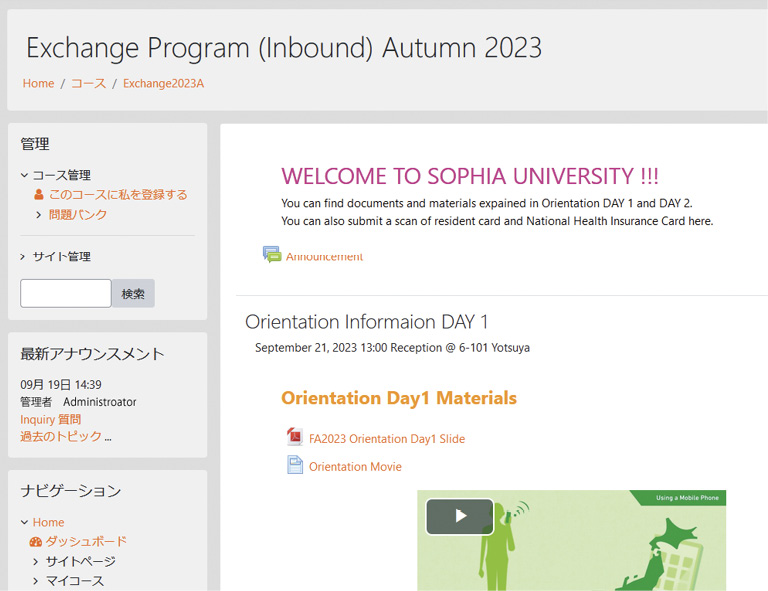This screenshot has height=591, width=768.
Task: Click the page icon beside Orientation Movie
Action: pyautogui.click(x=294, y=465)
